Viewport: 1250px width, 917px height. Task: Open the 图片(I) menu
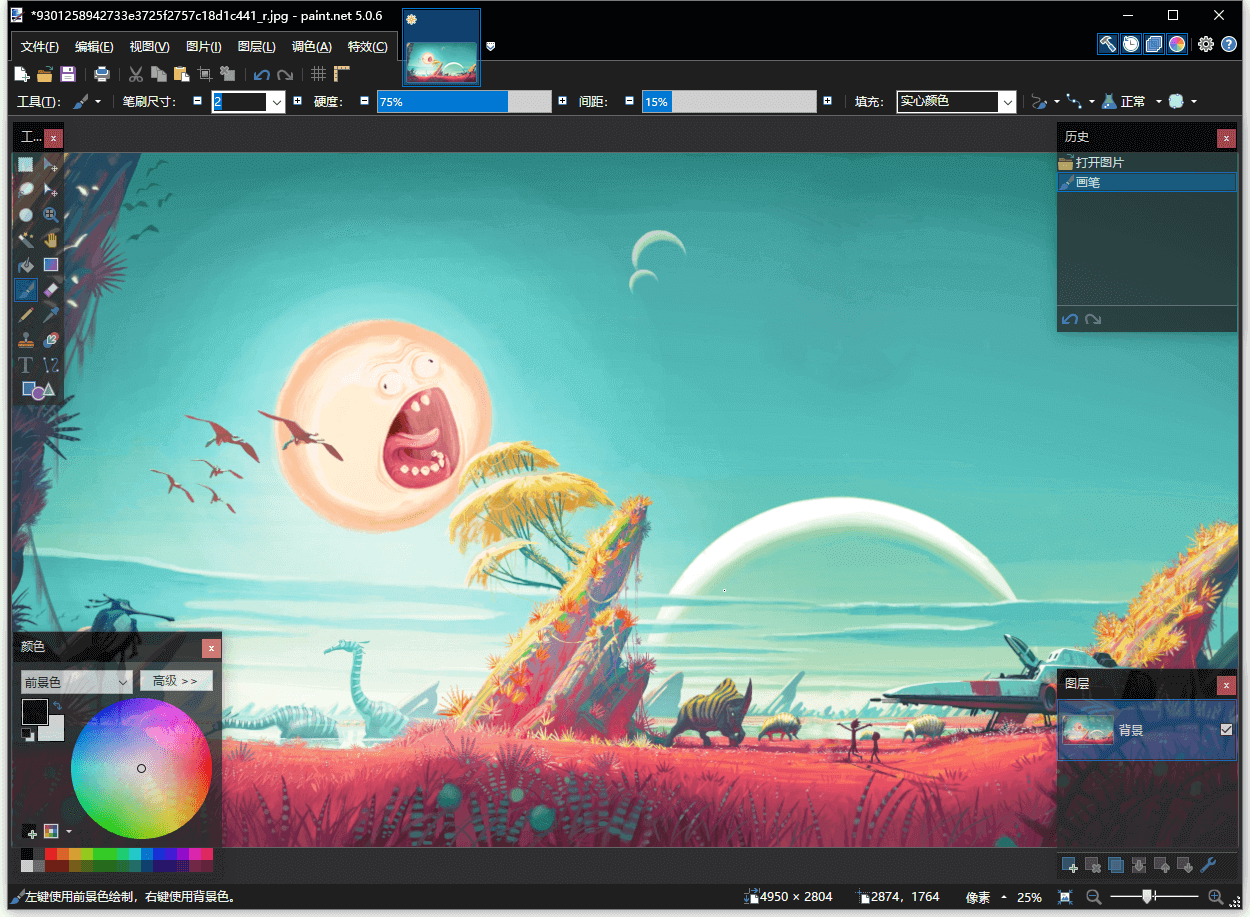point(204,47)
